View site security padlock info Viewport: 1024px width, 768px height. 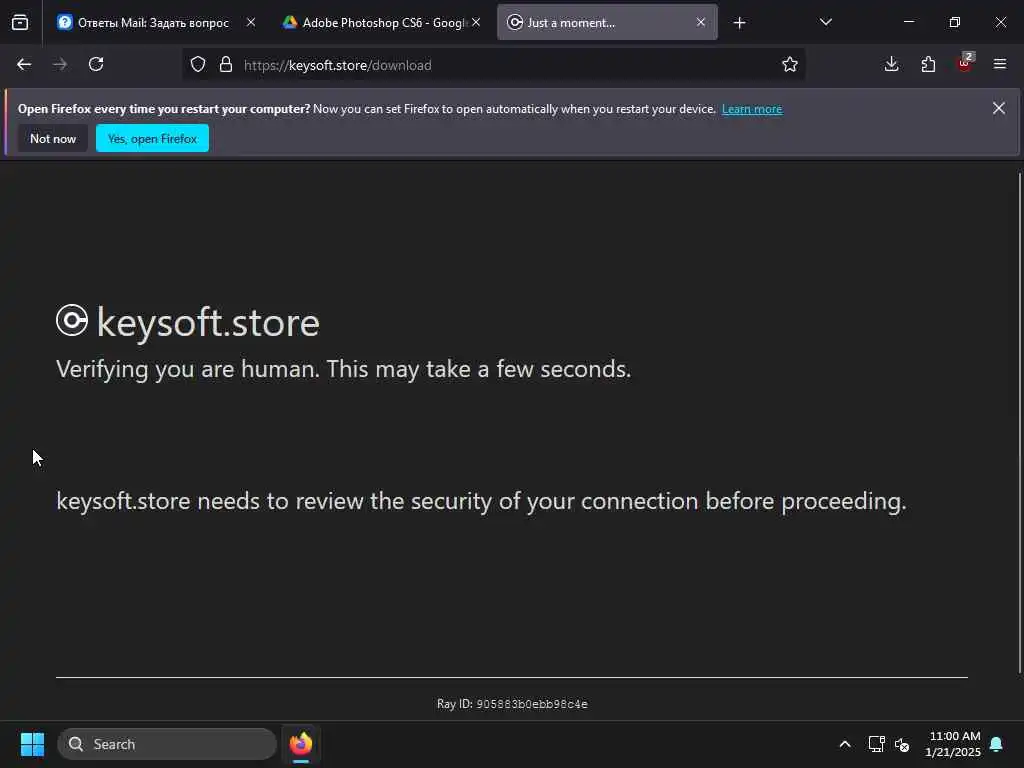tap(226, 64)
